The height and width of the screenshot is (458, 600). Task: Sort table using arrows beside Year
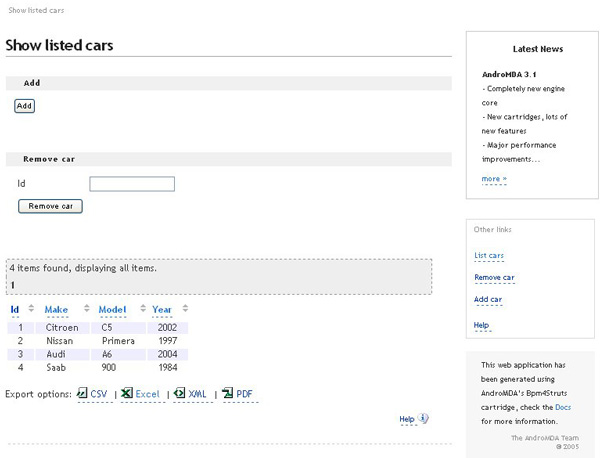point(185,308)
